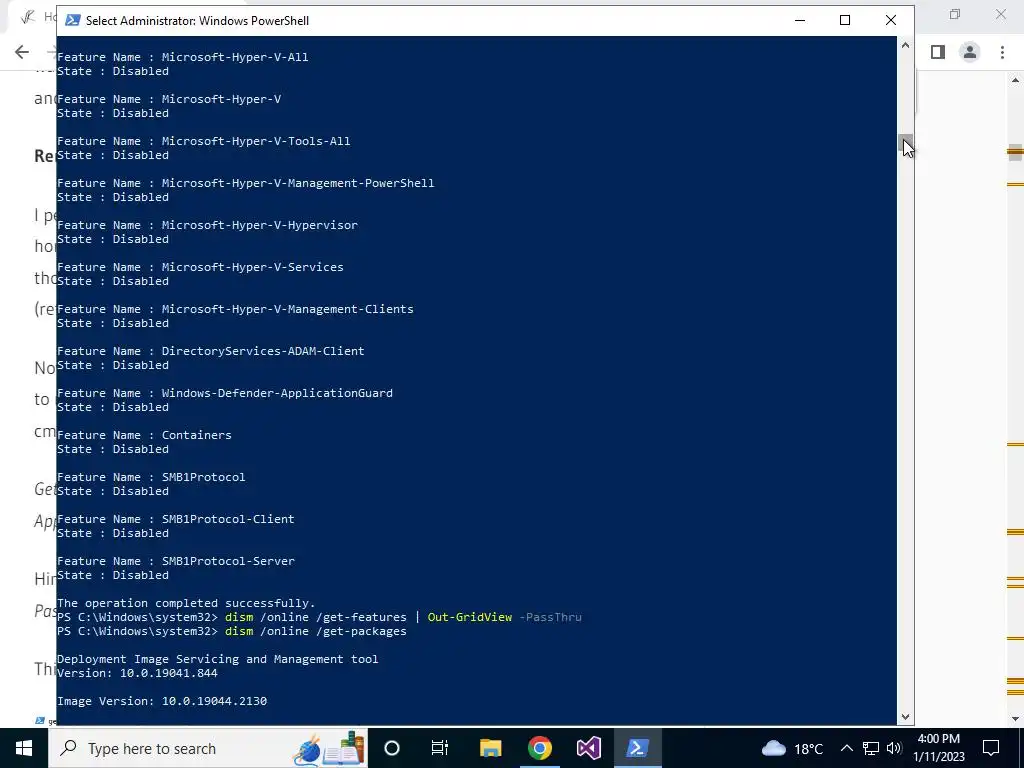This screenshot has height=768, width=1024.
Task: Click the SMB1Protocol-Client feature name
Action: tap(228, 519)
